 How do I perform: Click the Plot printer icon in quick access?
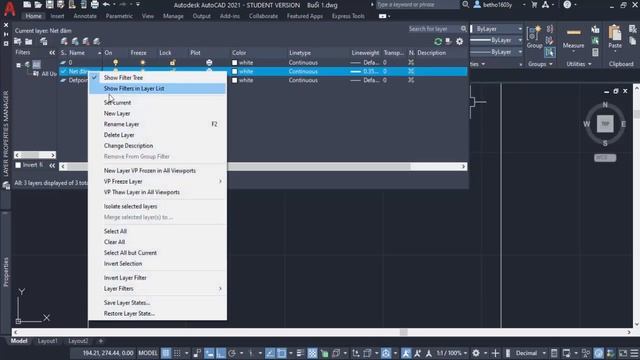click(x=95, y=5)
